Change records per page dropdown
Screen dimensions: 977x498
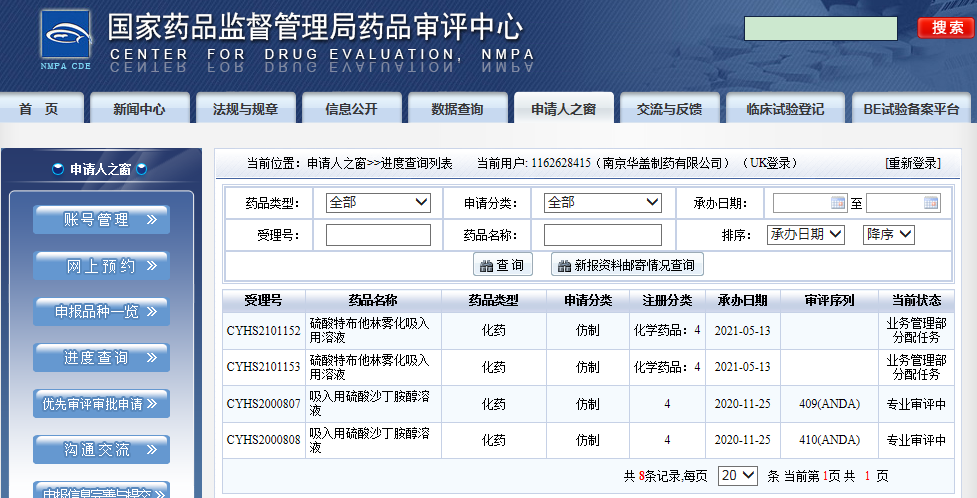tap(737, 476)
